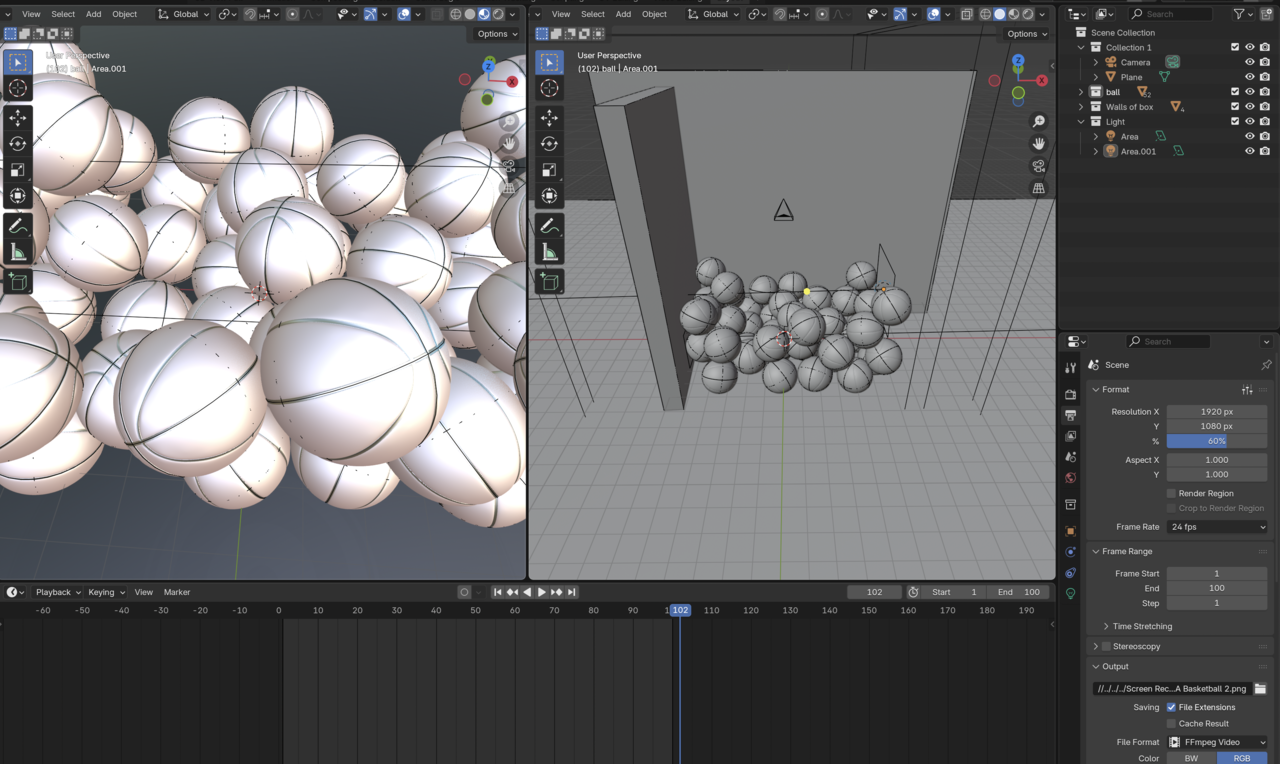The image size is (1280, 764).
Task: Expand the Time Stretching panel
Action: pos(1142,626)
